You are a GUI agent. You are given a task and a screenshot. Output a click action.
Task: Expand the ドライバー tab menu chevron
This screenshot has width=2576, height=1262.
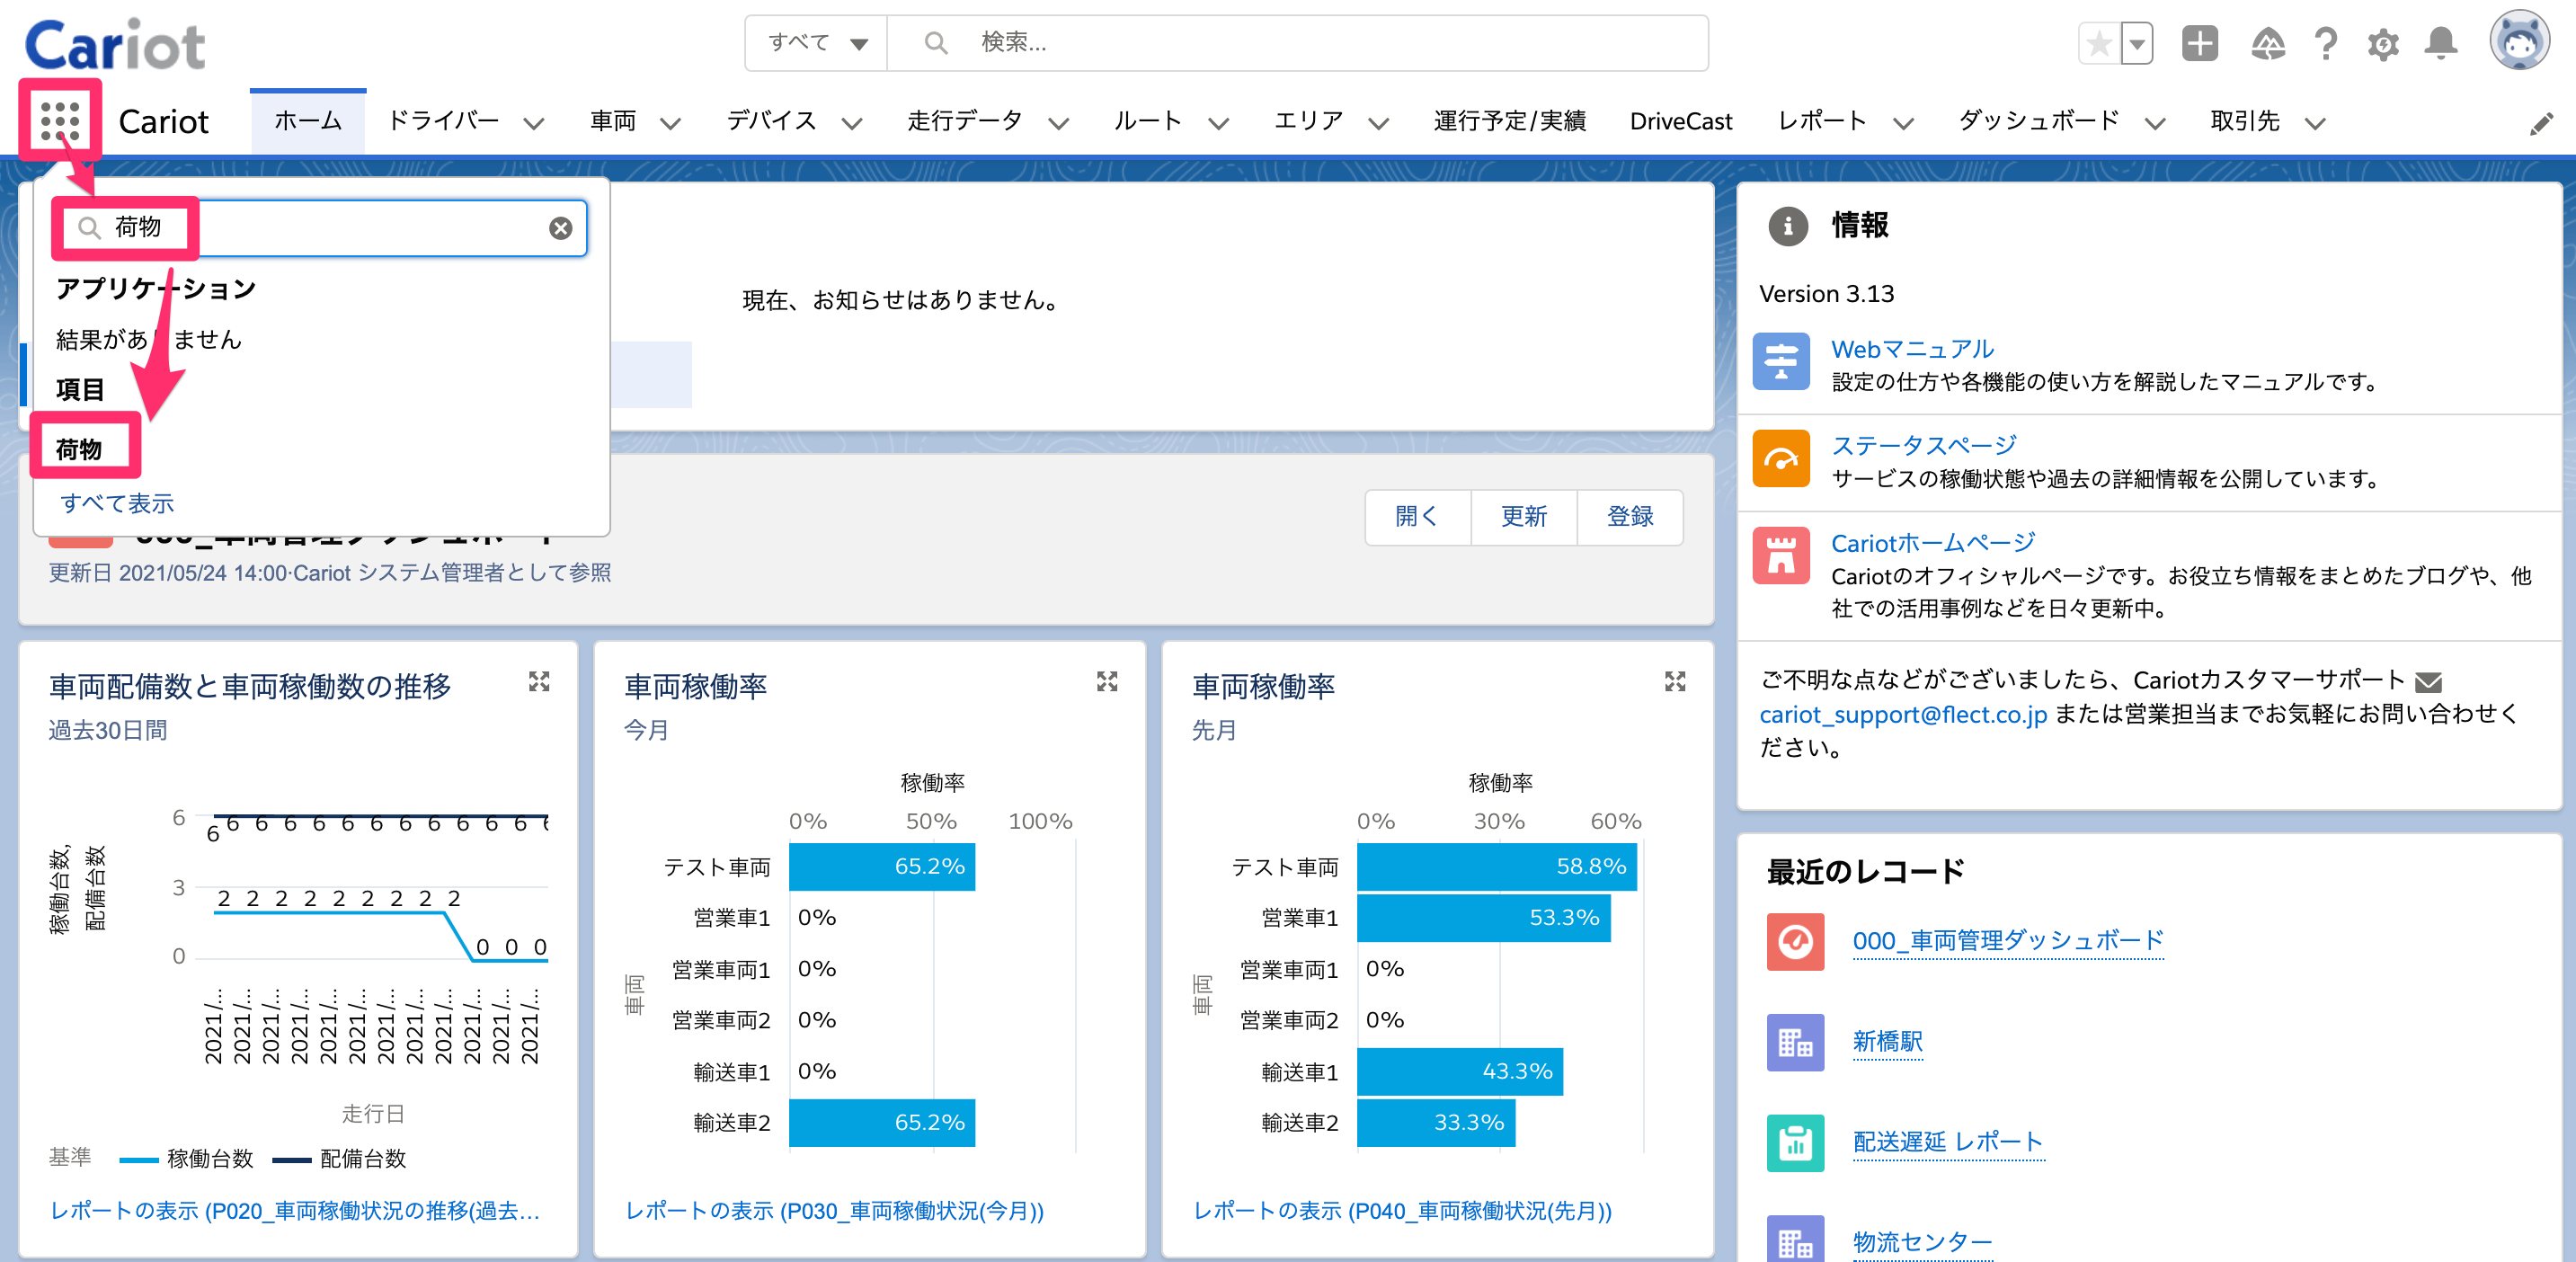534,123
